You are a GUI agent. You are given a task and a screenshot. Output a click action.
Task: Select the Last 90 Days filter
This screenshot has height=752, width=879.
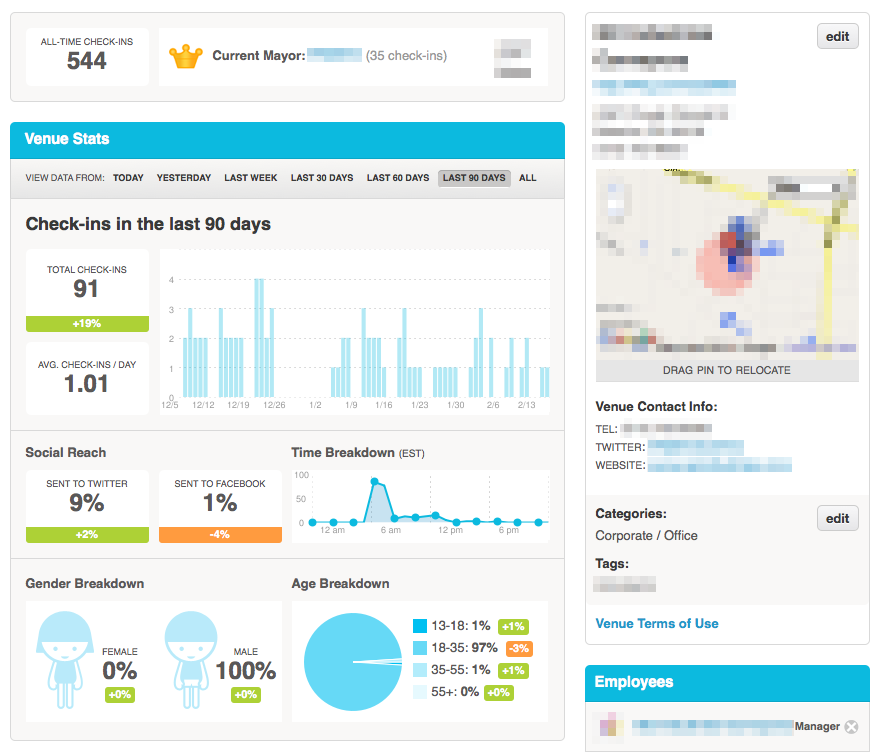[x=474, y=178]
